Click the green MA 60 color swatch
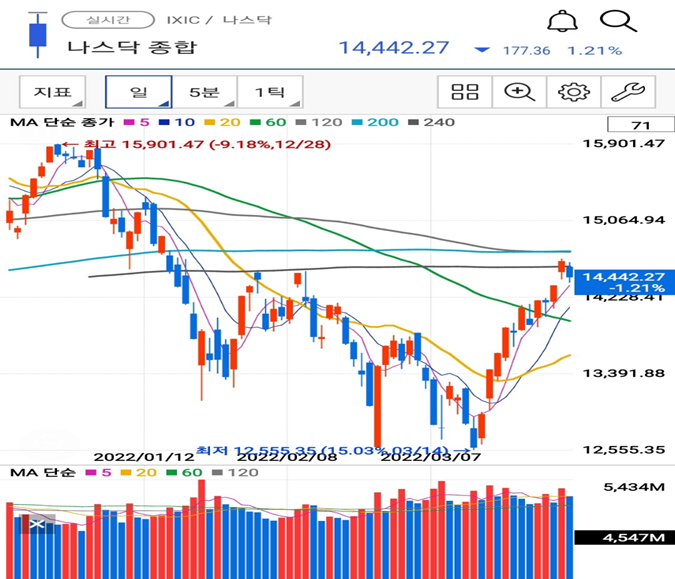Image resolution: width=675 pixels, height=579 pixels. point(255,122)
